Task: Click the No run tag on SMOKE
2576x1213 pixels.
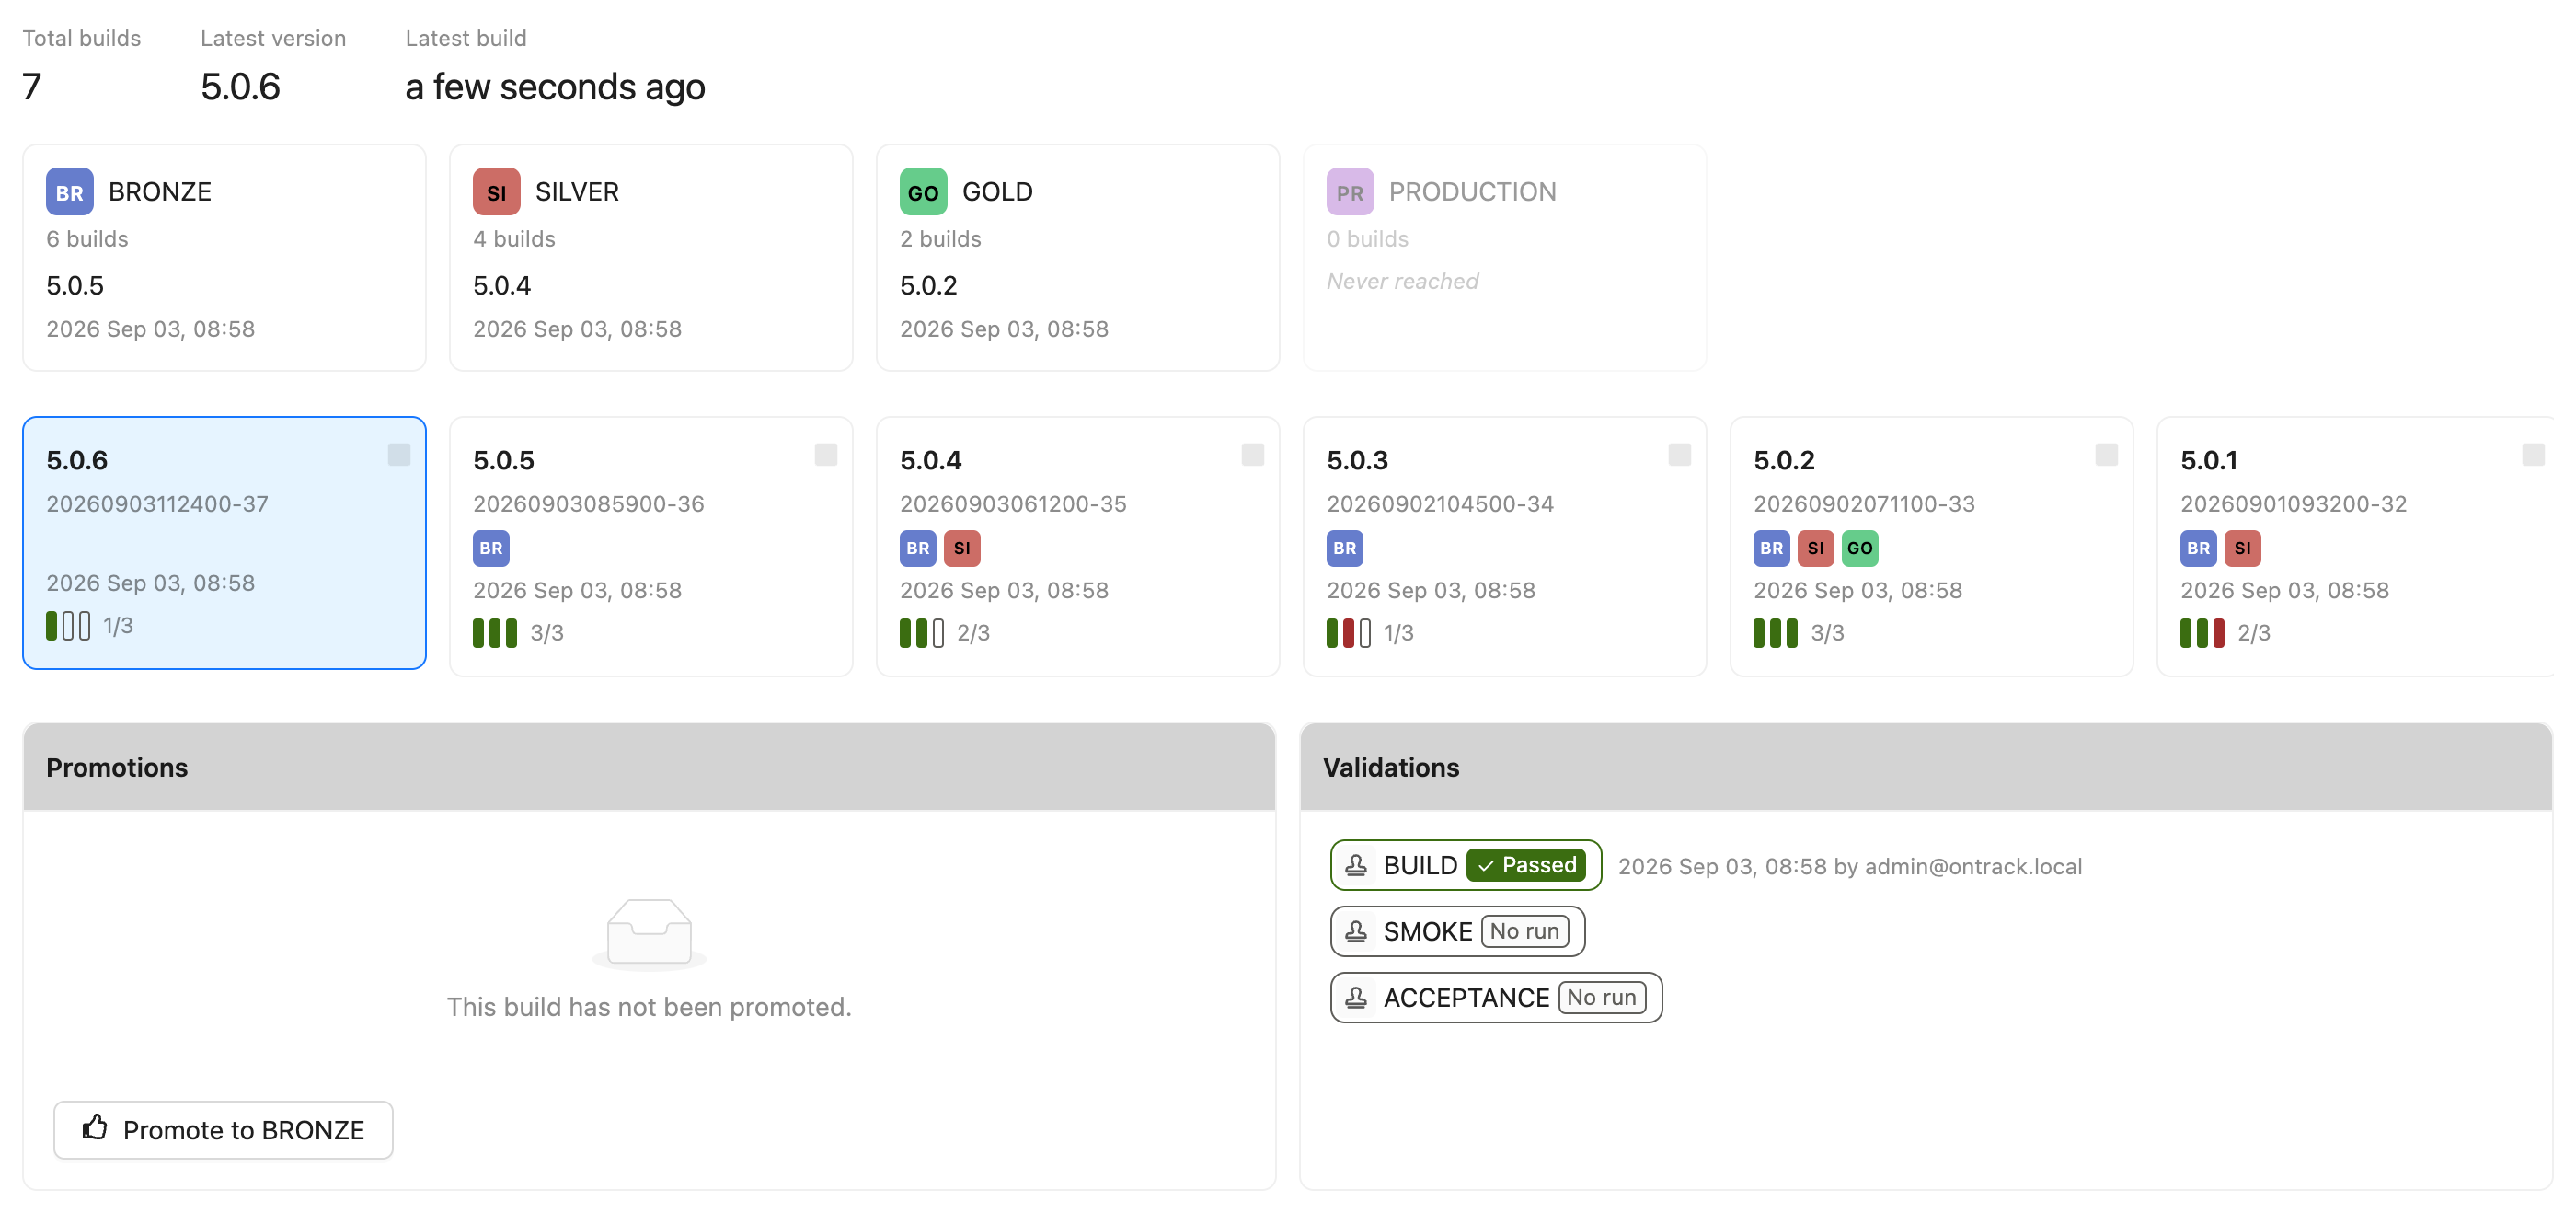Action: click(x=1525, y=931)
